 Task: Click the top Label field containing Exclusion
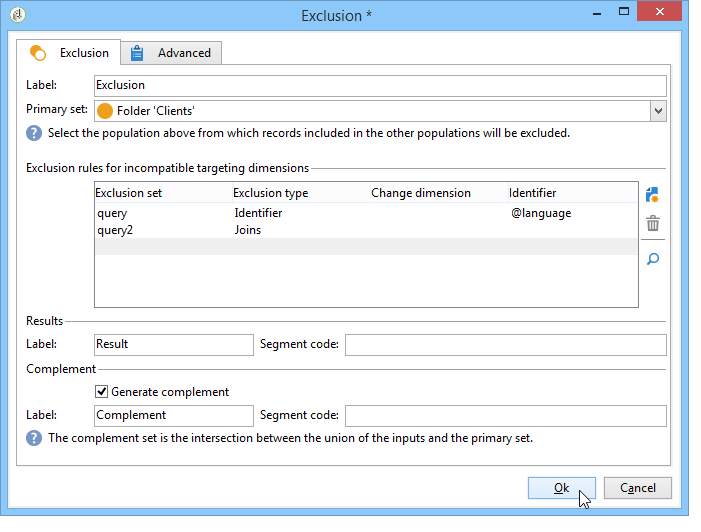coord(380,85)
